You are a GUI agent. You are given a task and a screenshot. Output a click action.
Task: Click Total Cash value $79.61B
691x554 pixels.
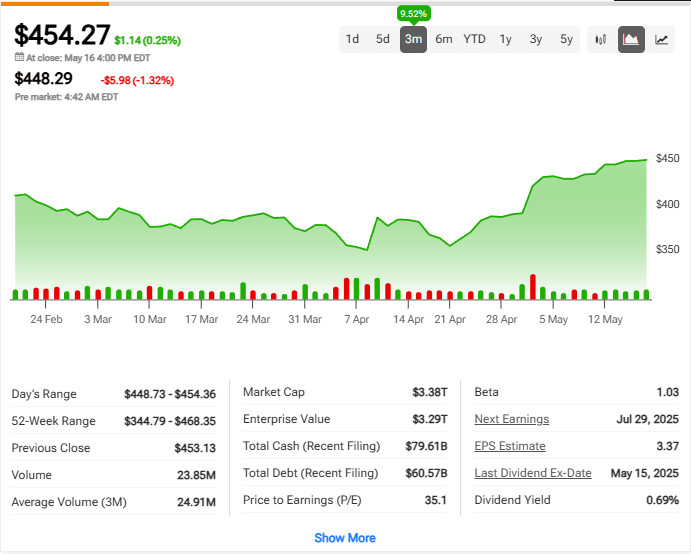(426, 446)
